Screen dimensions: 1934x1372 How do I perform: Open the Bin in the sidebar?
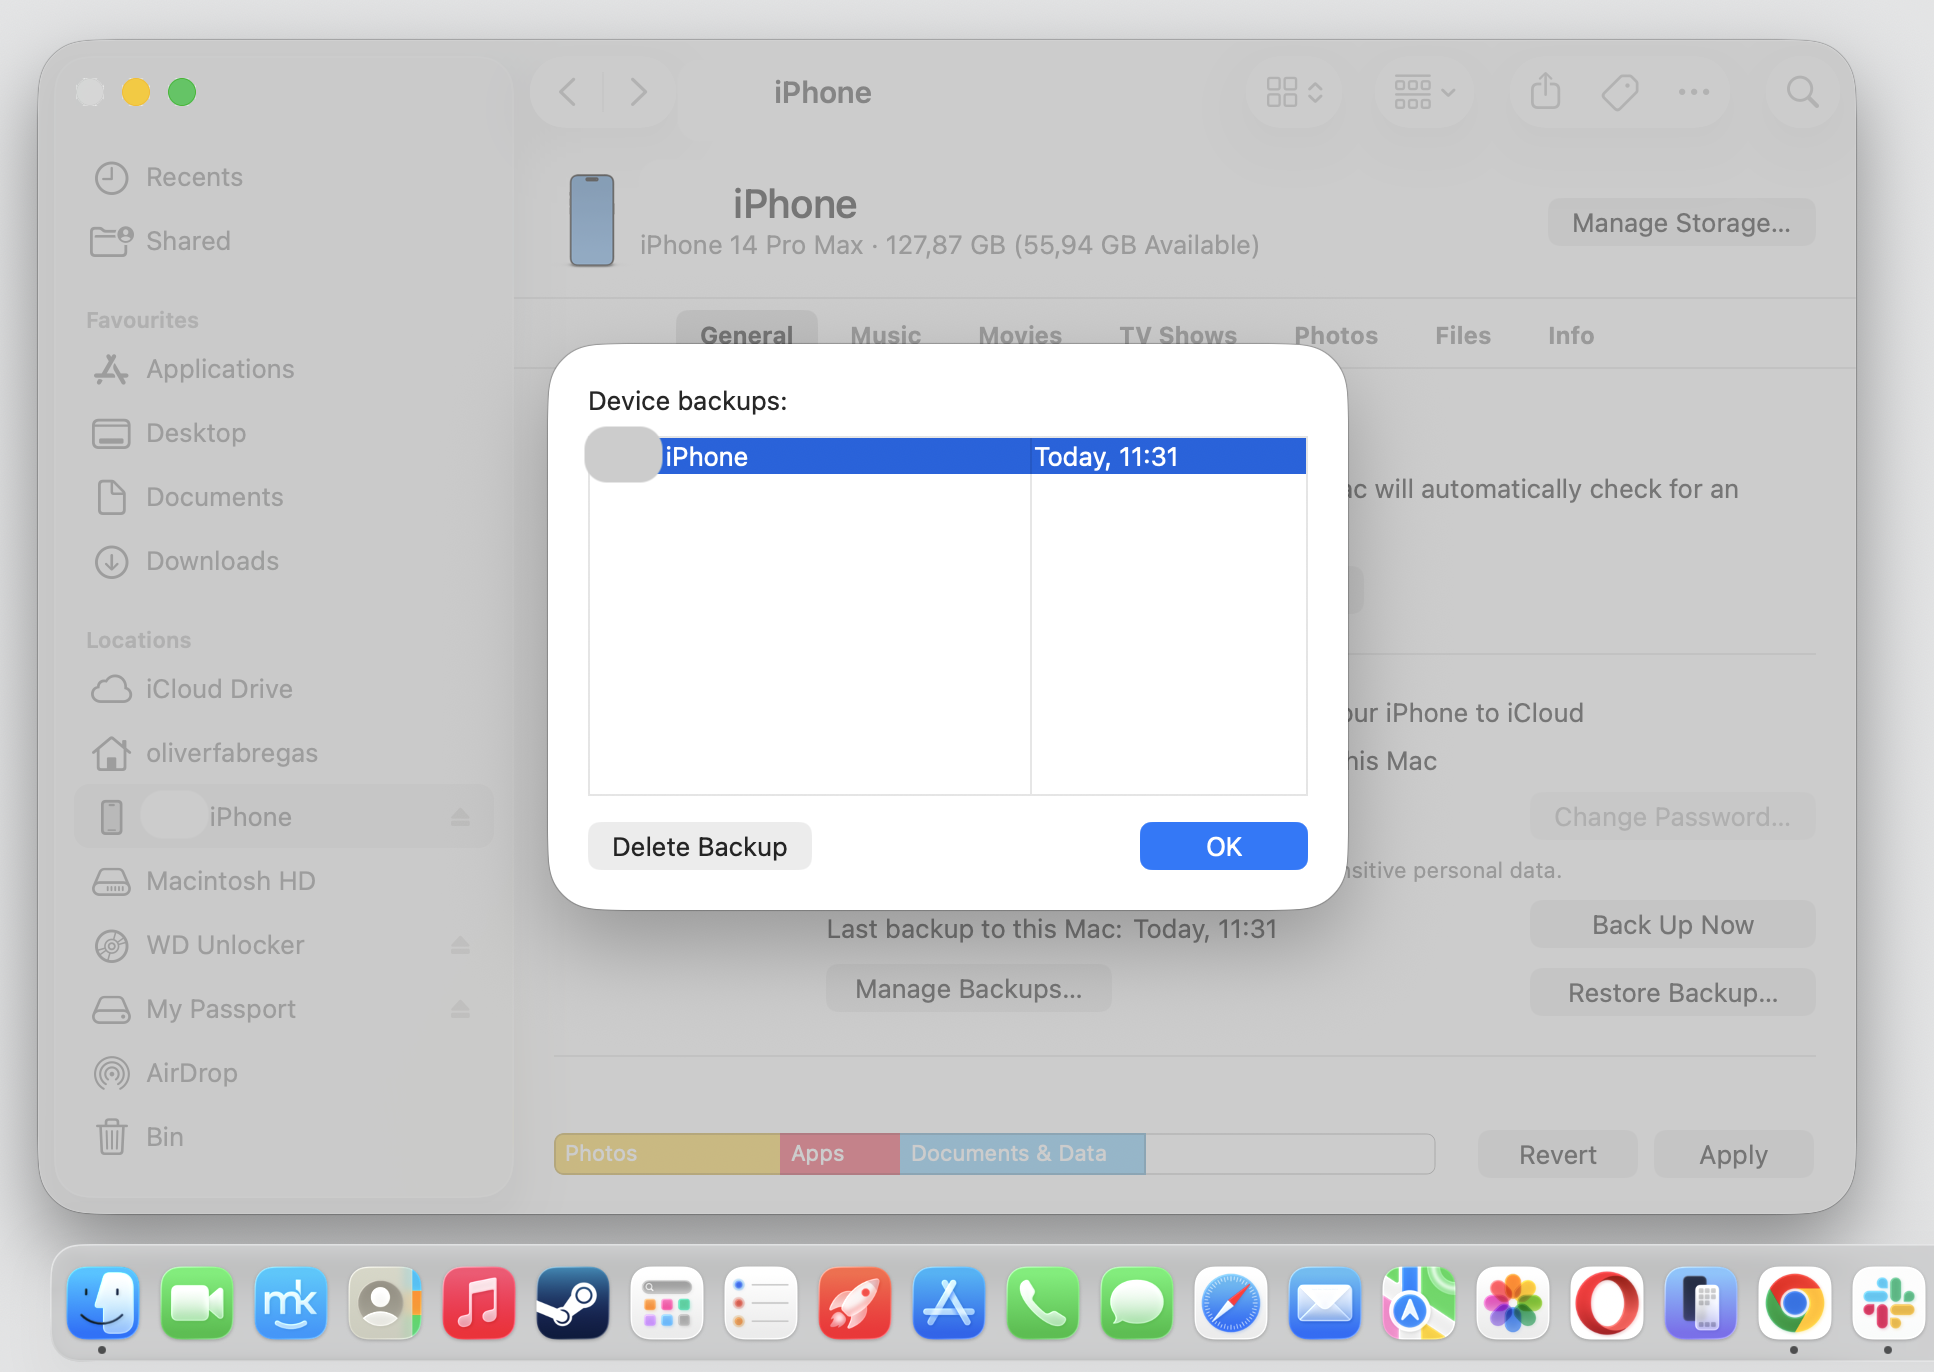pos(283,1137)
